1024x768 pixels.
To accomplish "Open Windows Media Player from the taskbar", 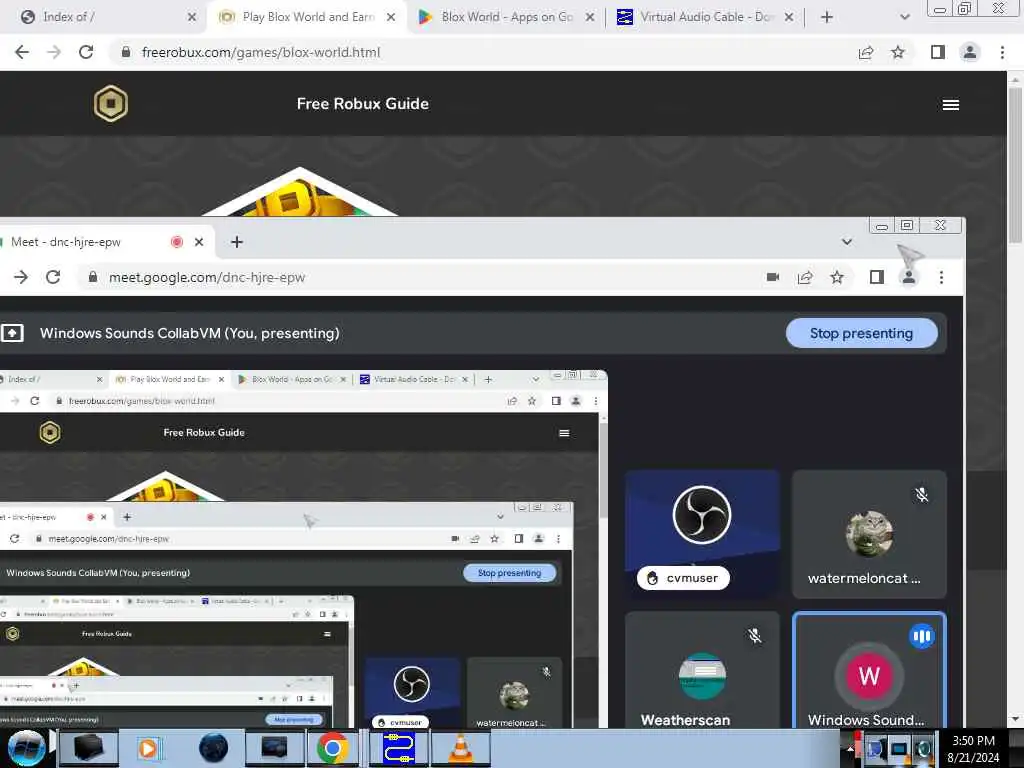I will [148, 748].
